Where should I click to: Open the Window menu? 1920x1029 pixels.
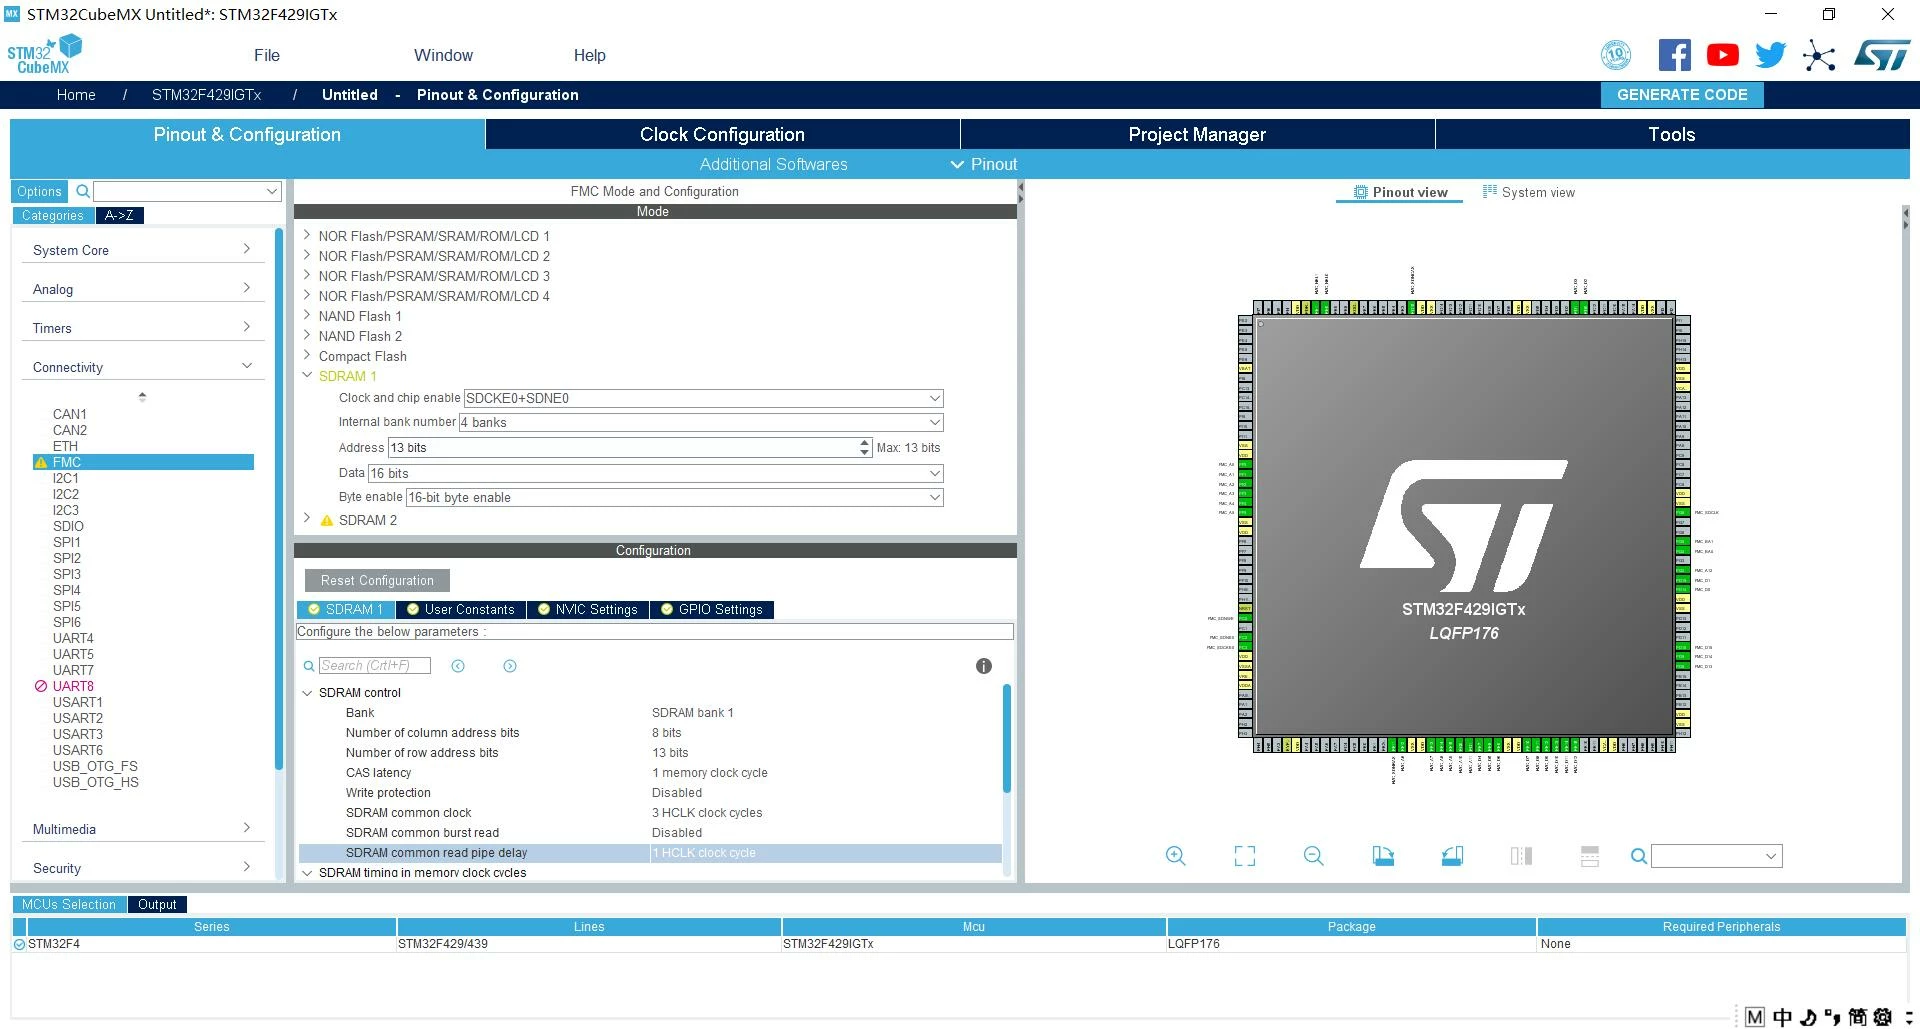(443, 55)
